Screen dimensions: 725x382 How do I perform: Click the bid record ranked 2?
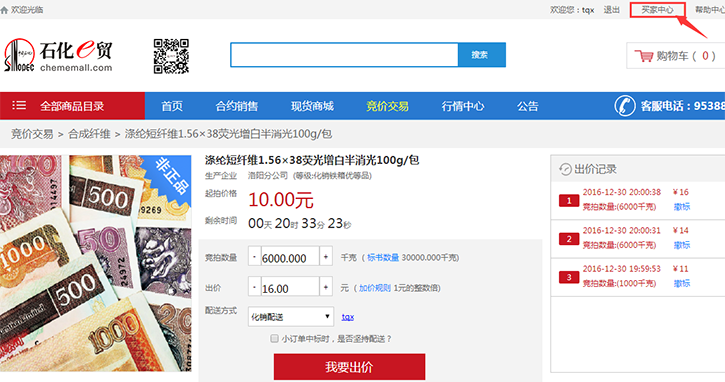[638, 239]
